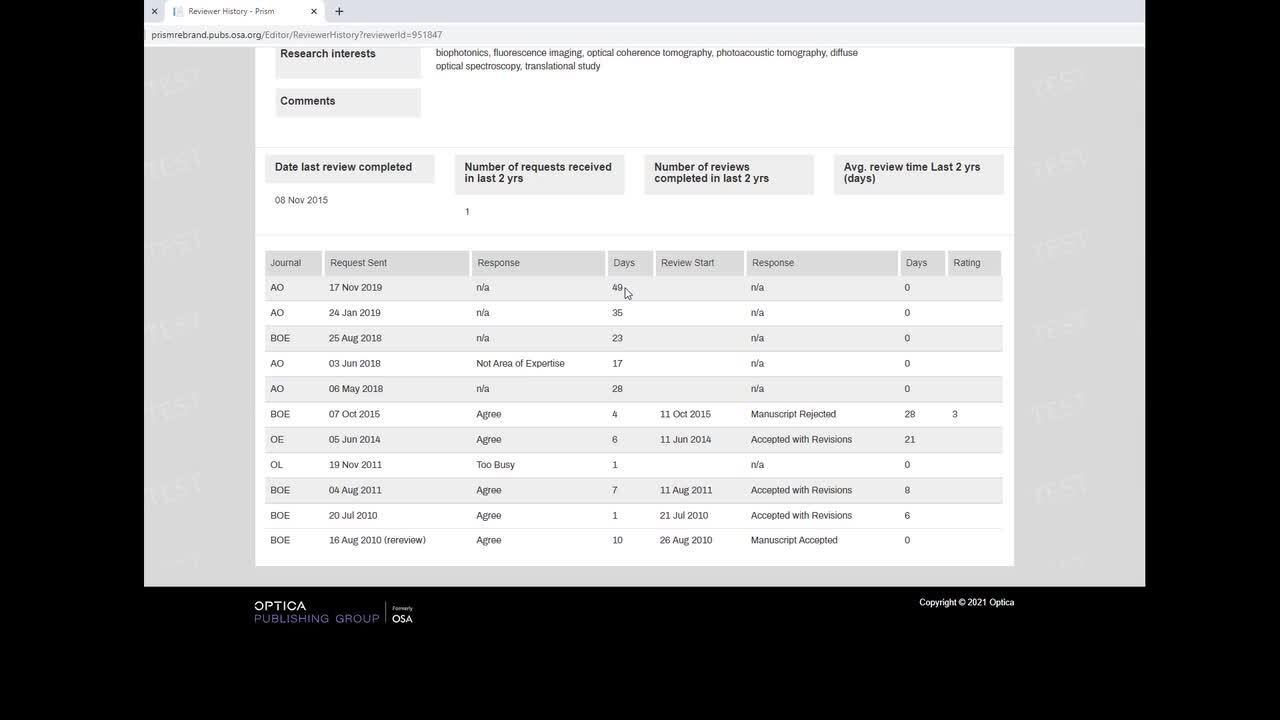
Task: Click the Manuscript Rejected response
Action: (x=793, y=414)
